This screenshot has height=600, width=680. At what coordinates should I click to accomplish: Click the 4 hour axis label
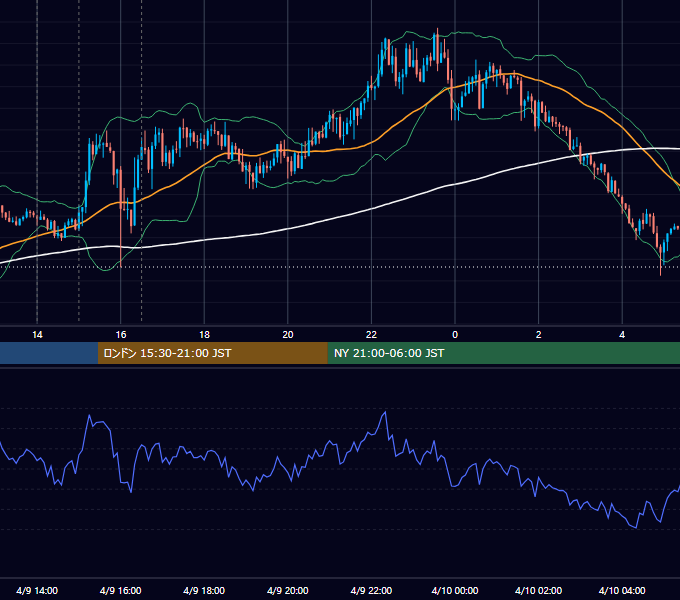coord(622,335)
